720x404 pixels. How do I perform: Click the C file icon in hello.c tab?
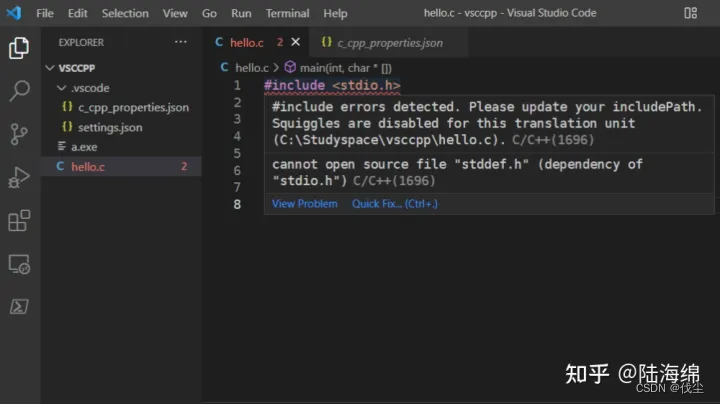[x=219, y=42]
